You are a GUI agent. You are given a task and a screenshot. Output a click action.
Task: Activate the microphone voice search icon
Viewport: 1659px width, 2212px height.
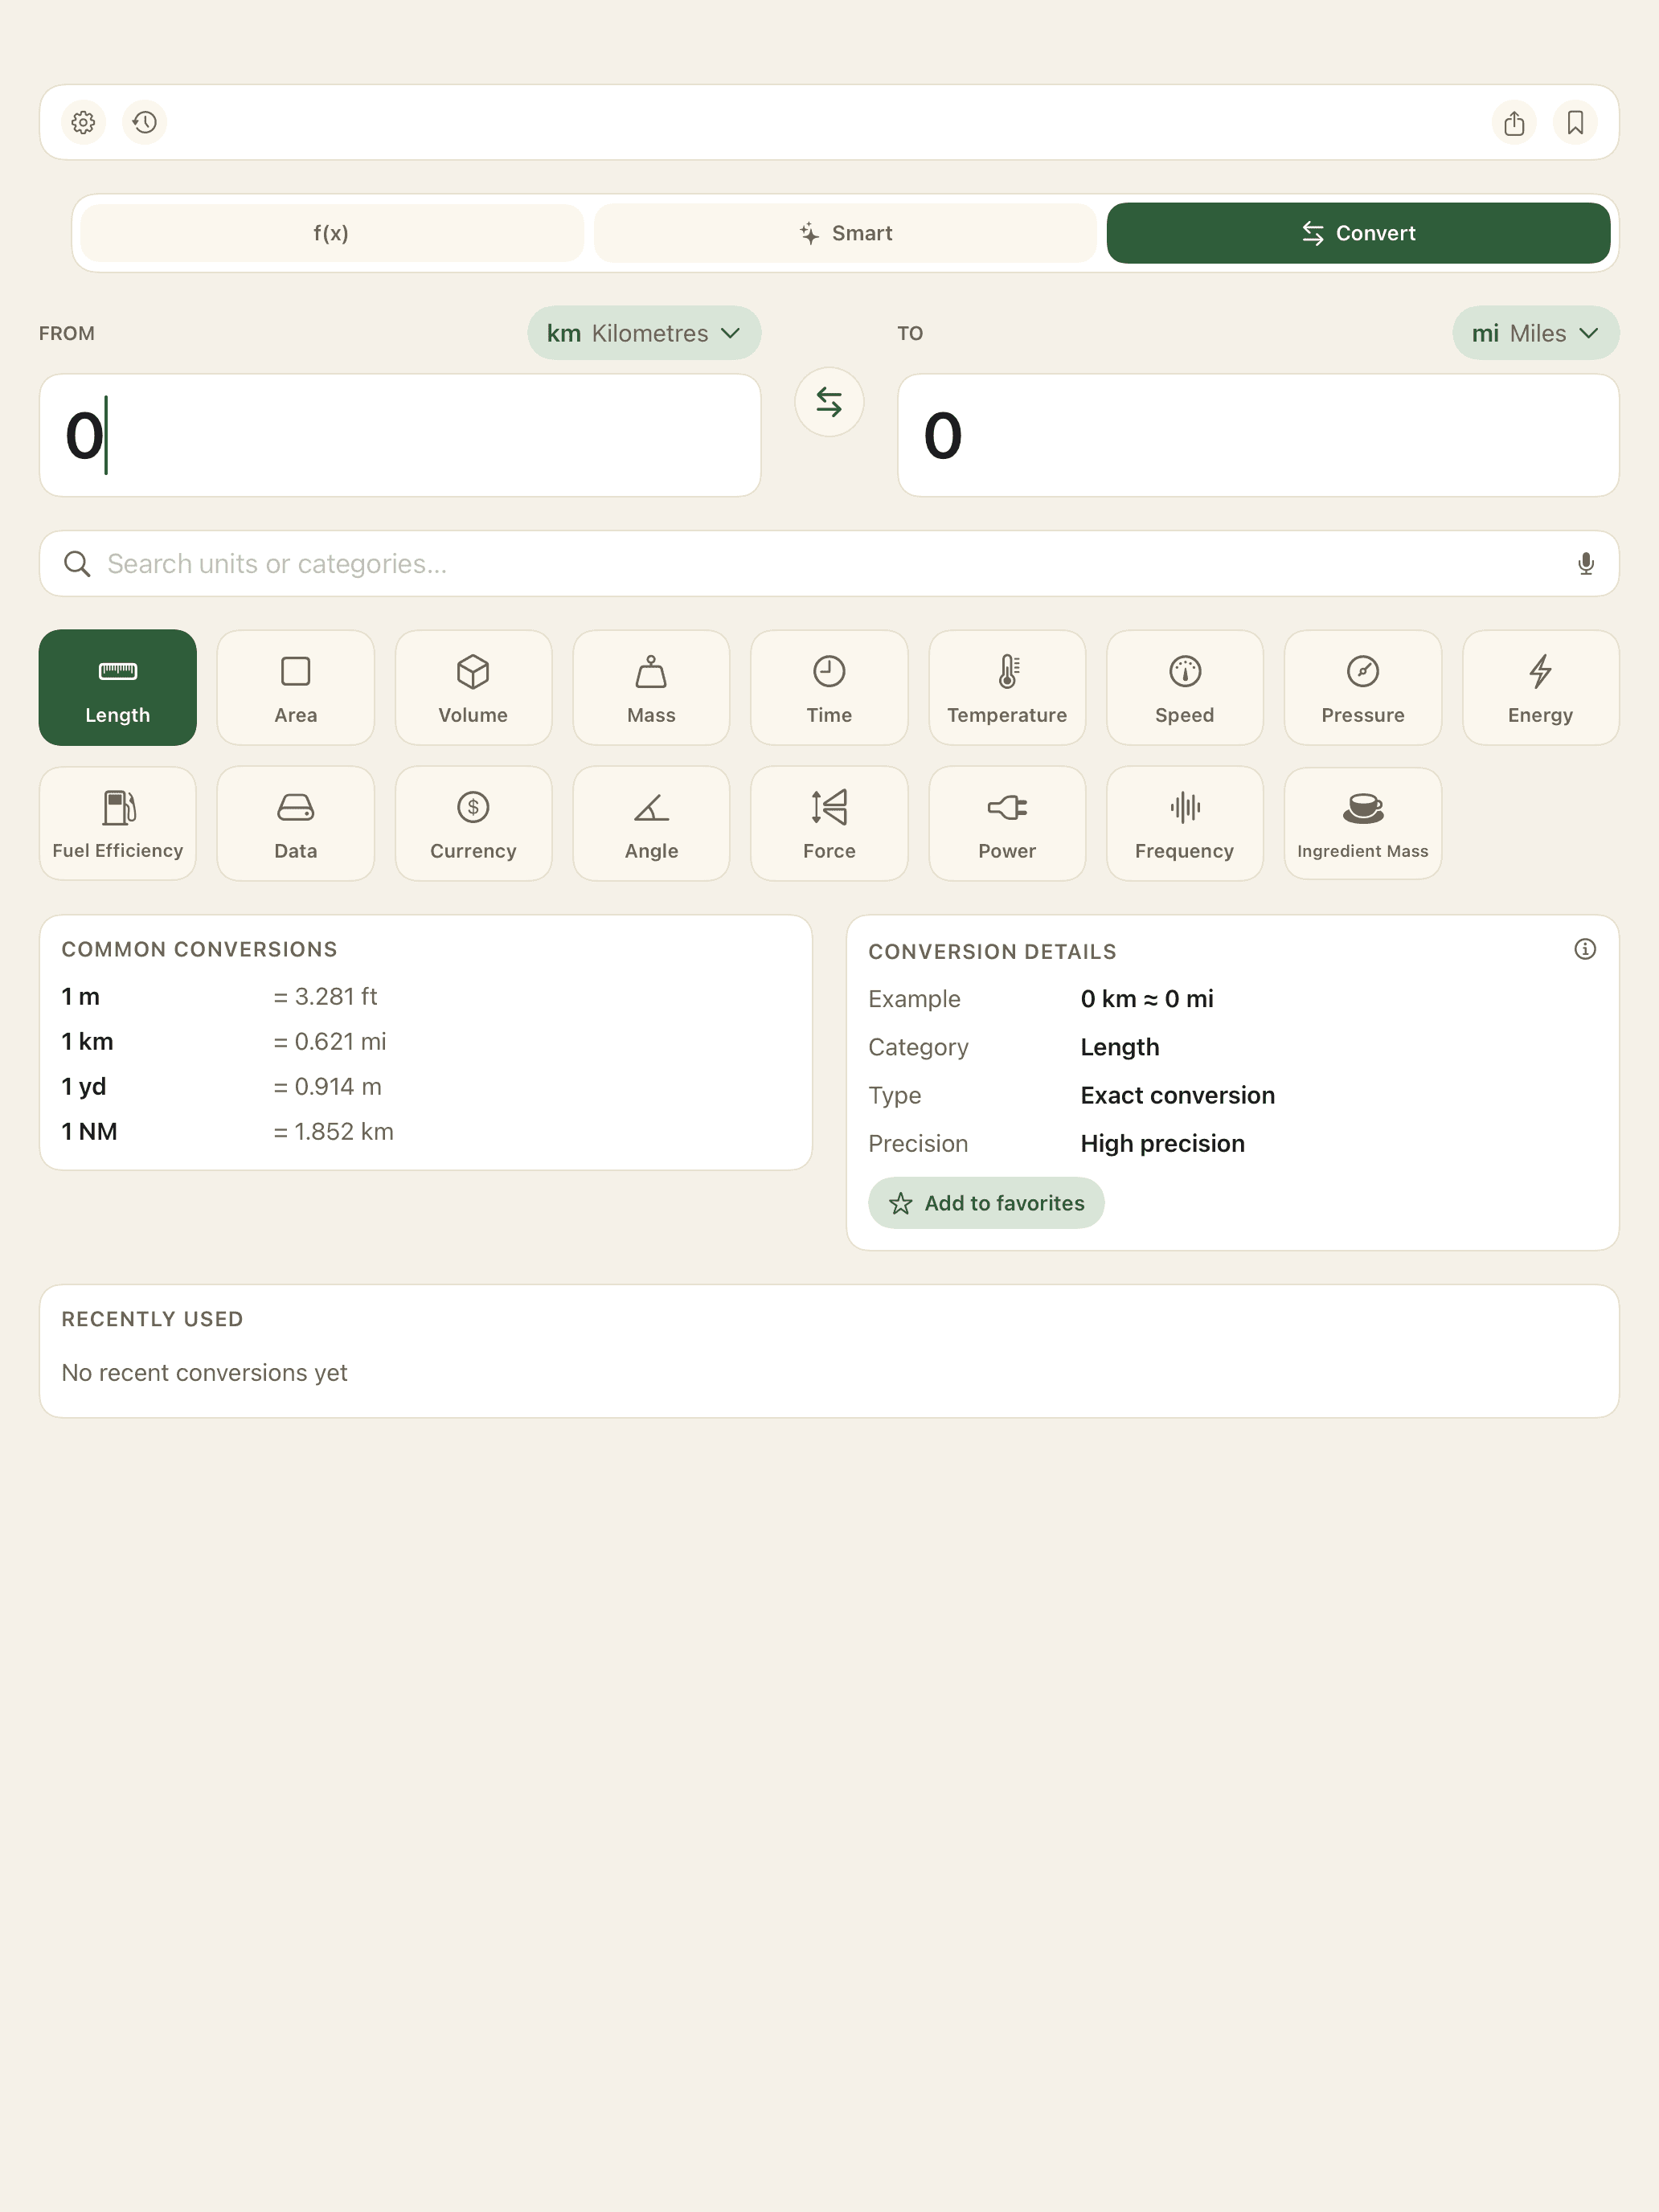[1585, 564]
